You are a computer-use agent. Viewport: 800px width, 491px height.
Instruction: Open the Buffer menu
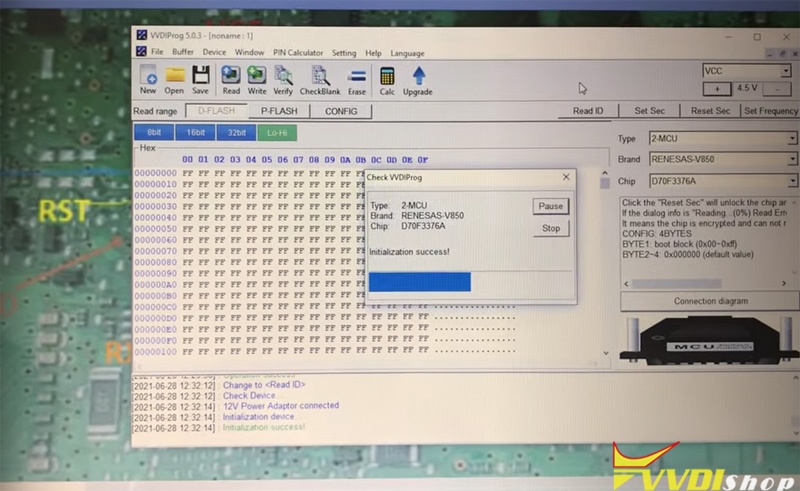(x=183, y=52)
